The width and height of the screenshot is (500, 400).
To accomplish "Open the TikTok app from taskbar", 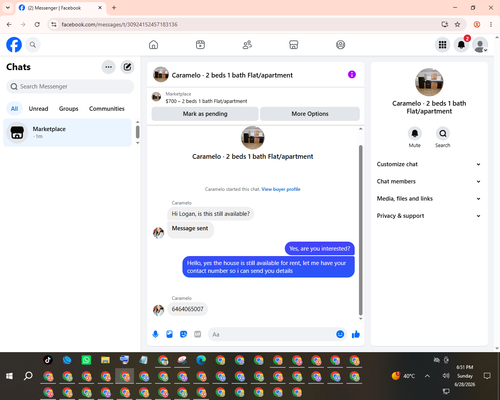I will tap(48, 360).
